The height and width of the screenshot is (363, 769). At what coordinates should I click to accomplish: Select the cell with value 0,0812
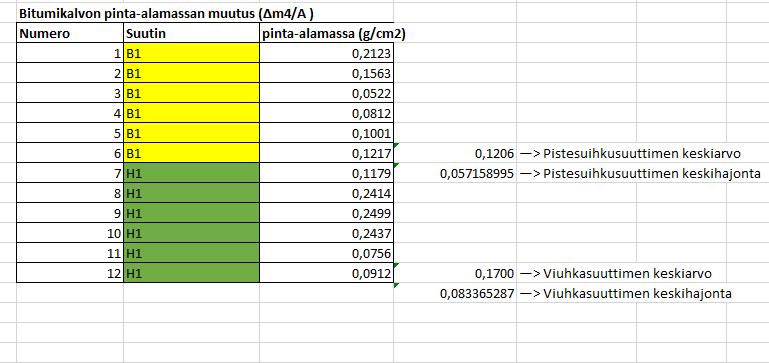coord(327,113)
